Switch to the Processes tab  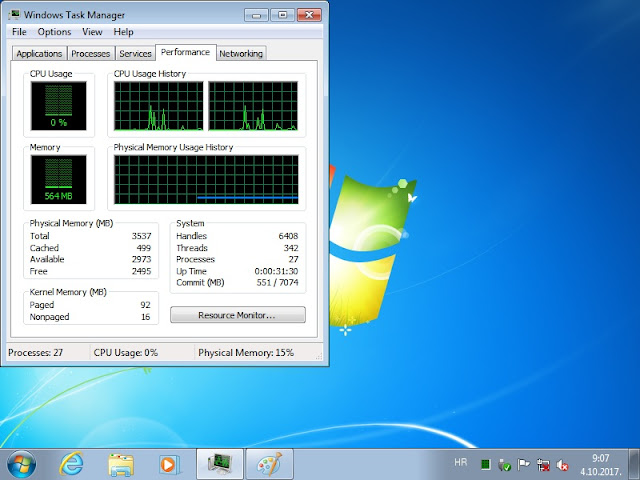91,53
